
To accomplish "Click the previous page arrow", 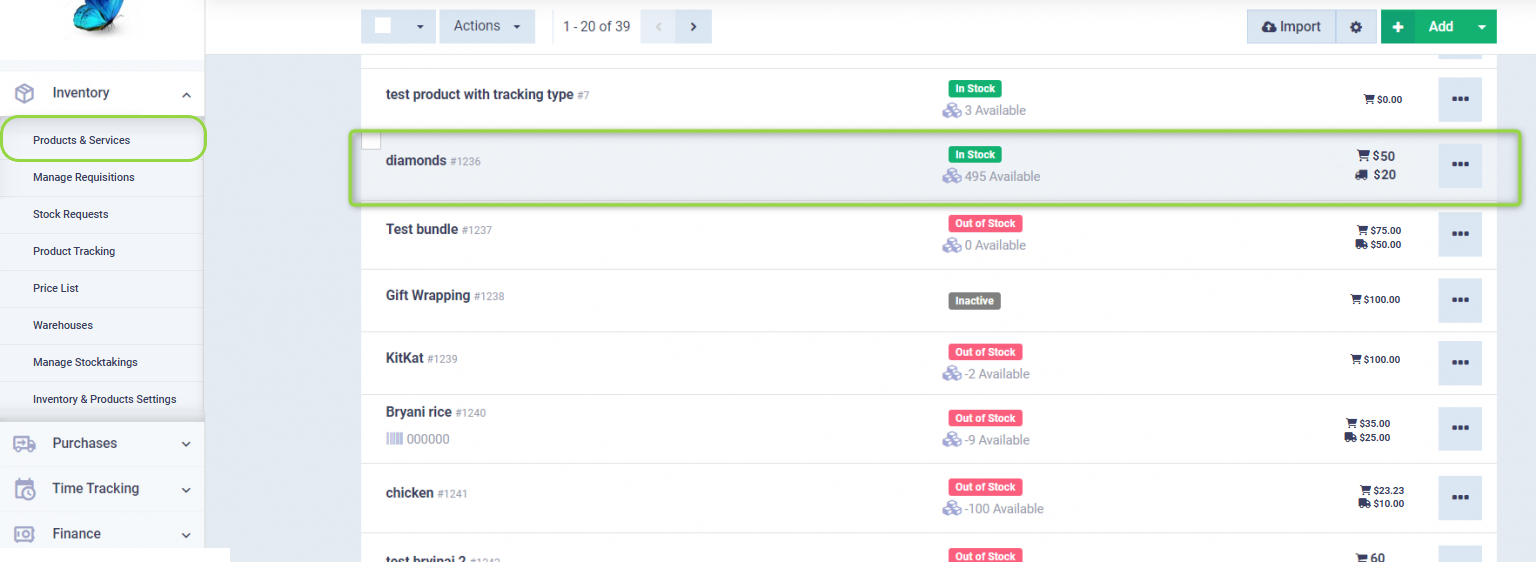I will pos(658,27).
